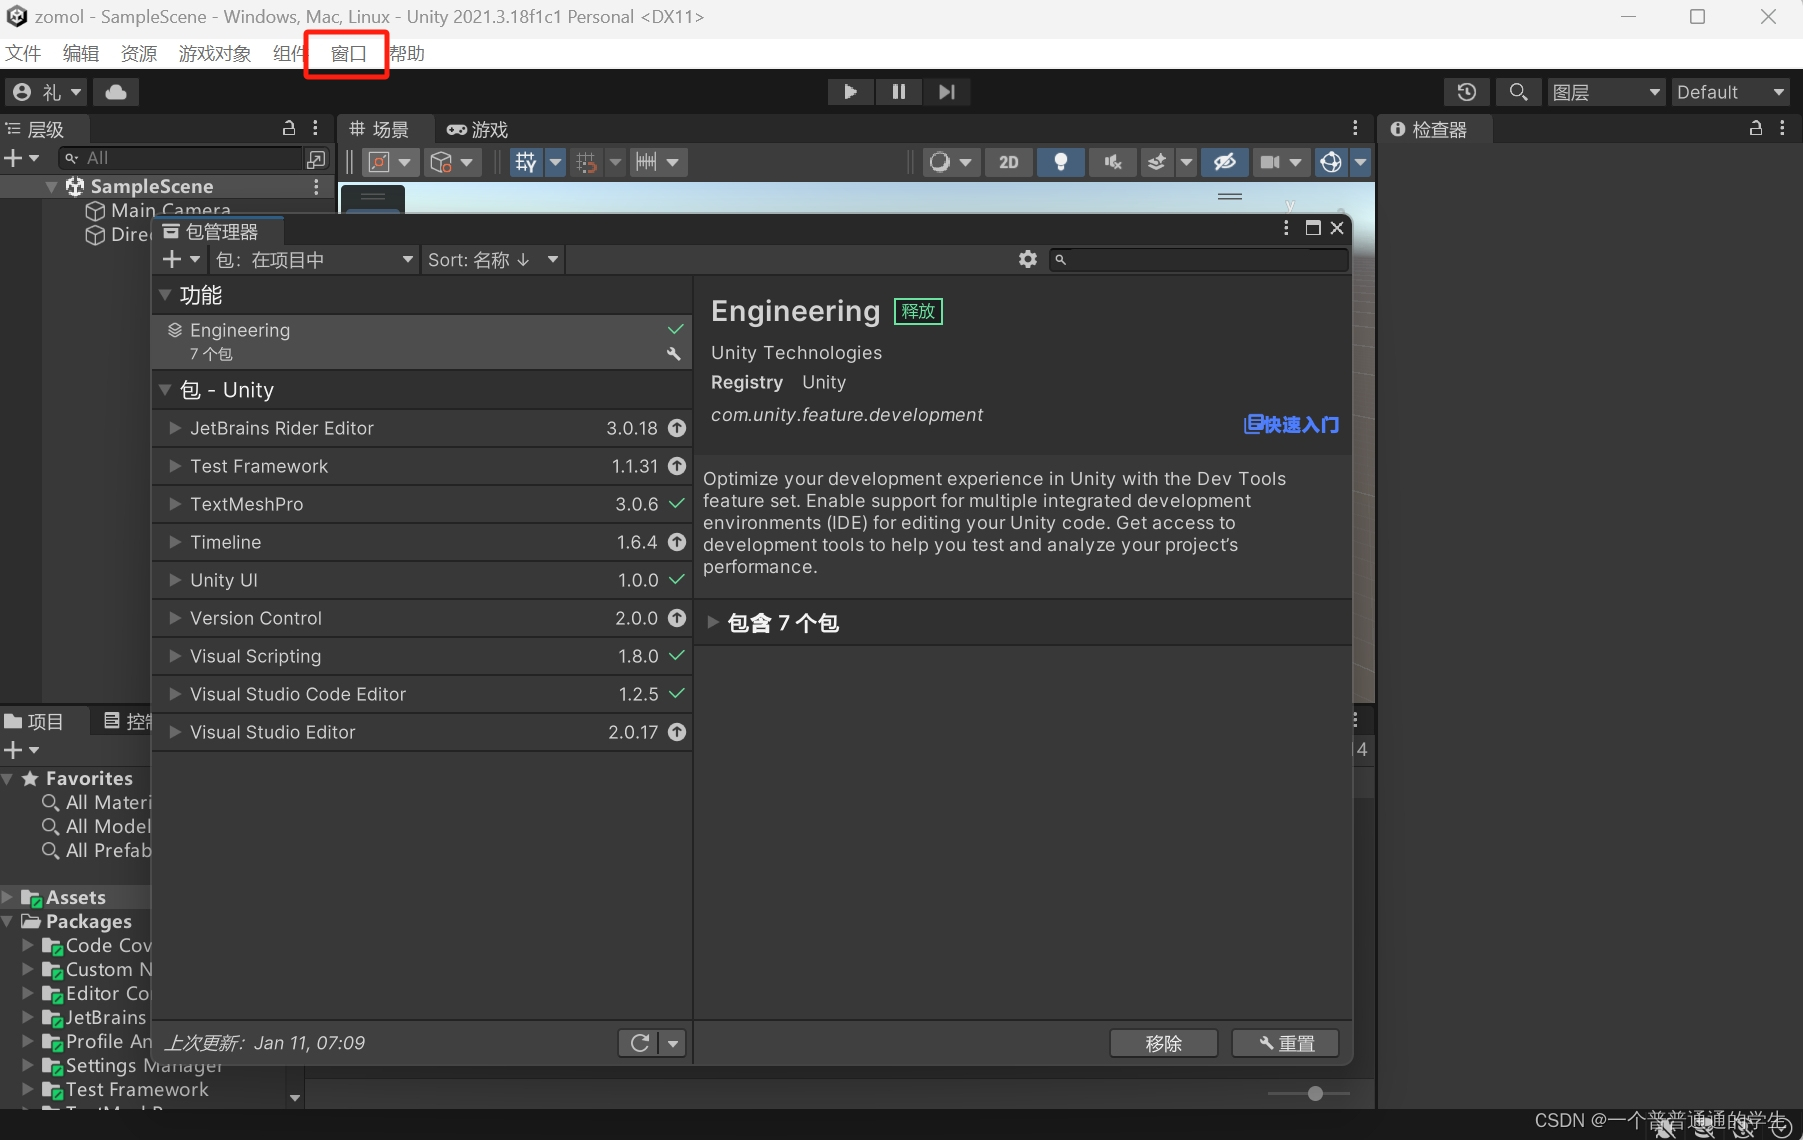Screen dimensions: 1803x1140
Task: Toggle the 2D scene view
Action: click(x=1008, y=162)
